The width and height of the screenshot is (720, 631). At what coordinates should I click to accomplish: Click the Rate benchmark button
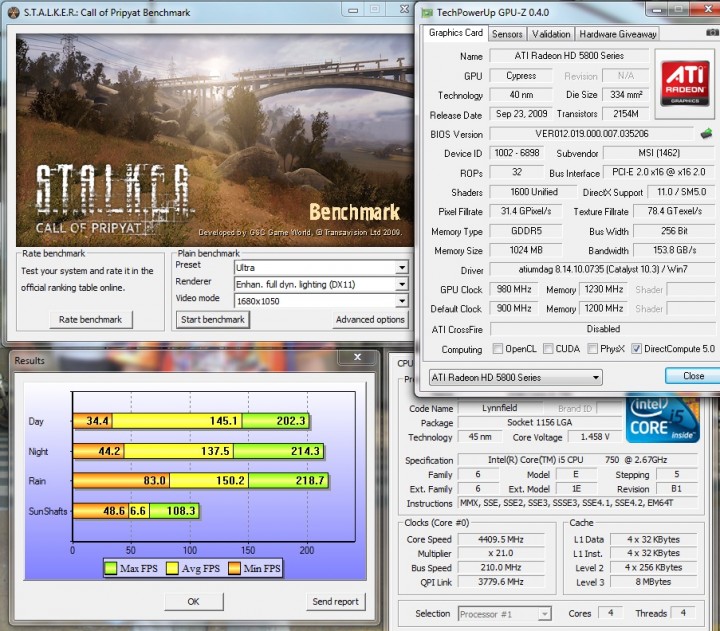click(x=90, y=320)
